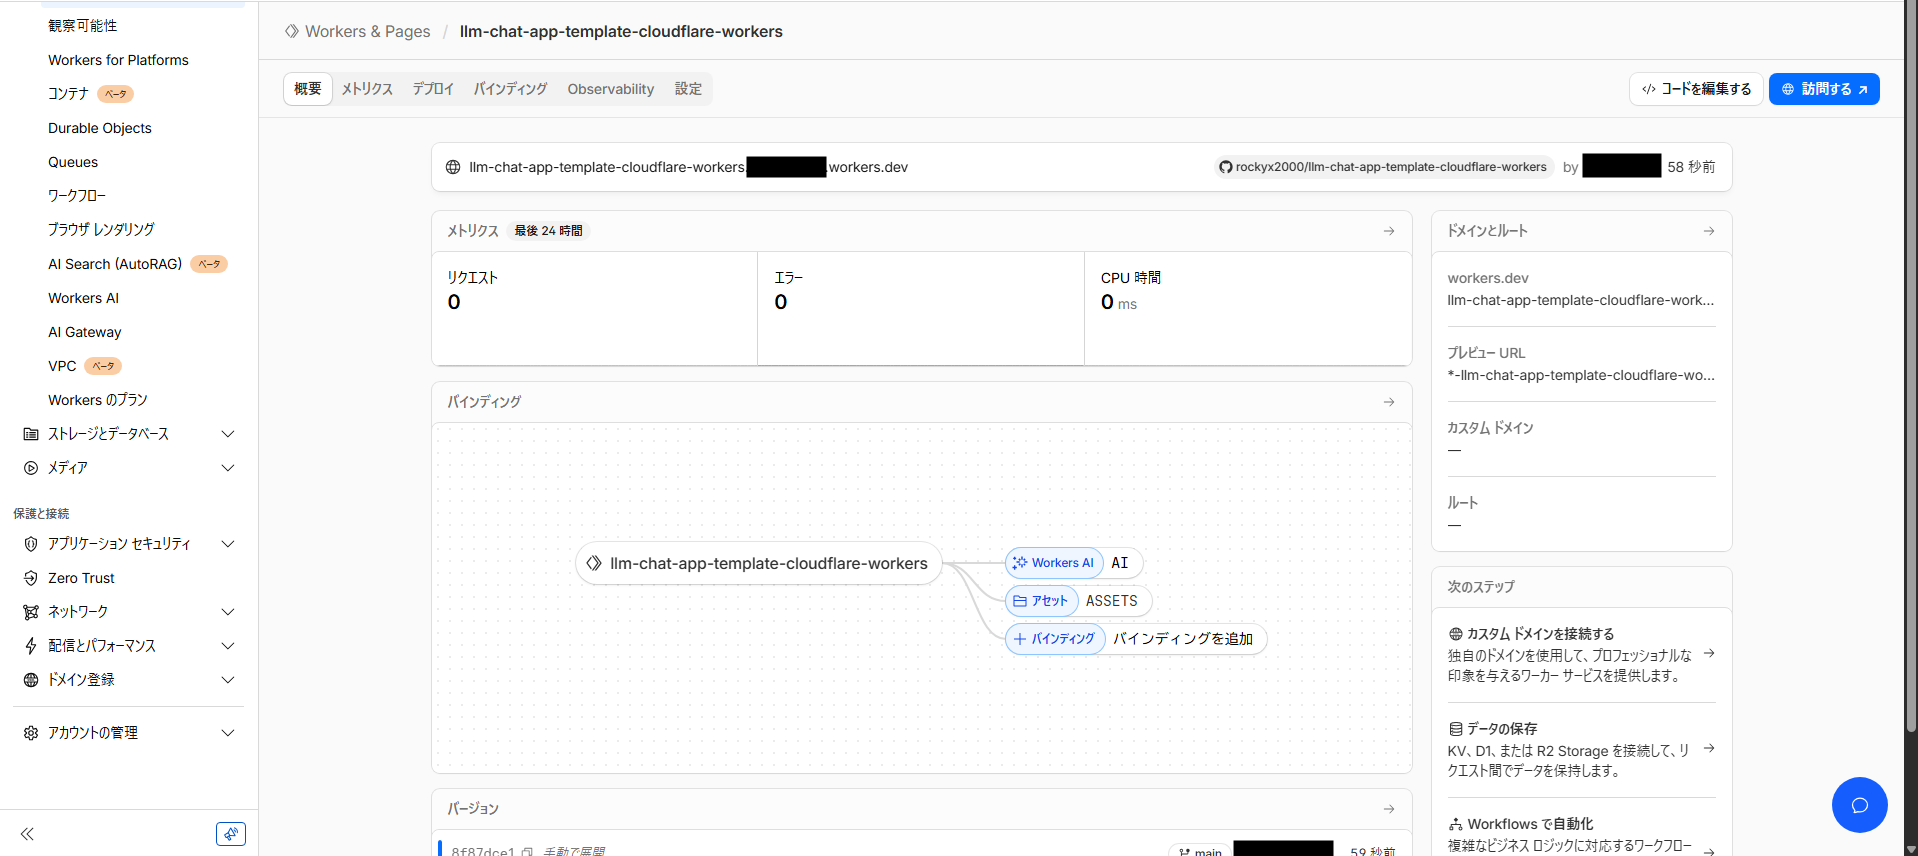Click the Workers AI binding icon

point(1020,563)
